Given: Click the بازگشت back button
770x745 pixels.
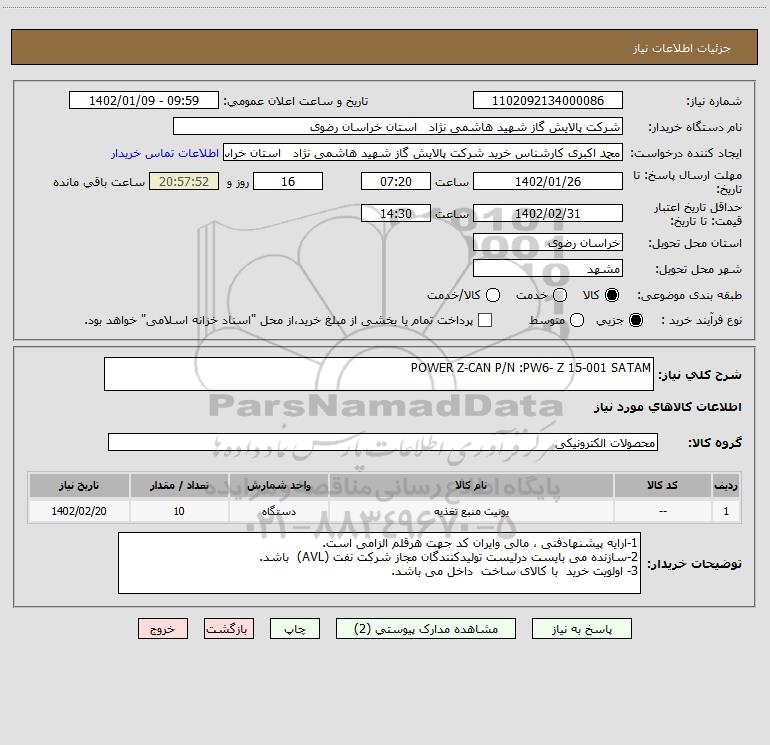Looking at the screenshot, I should (x=229, y=629).
